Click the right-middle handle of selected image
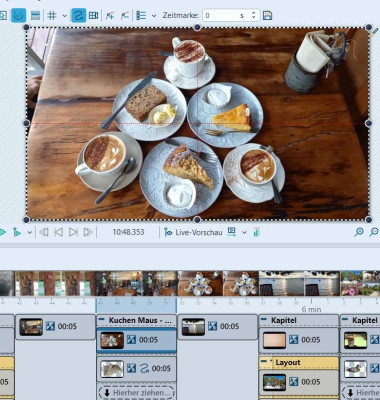Screen dimensions: 380x400 (368, 123)
